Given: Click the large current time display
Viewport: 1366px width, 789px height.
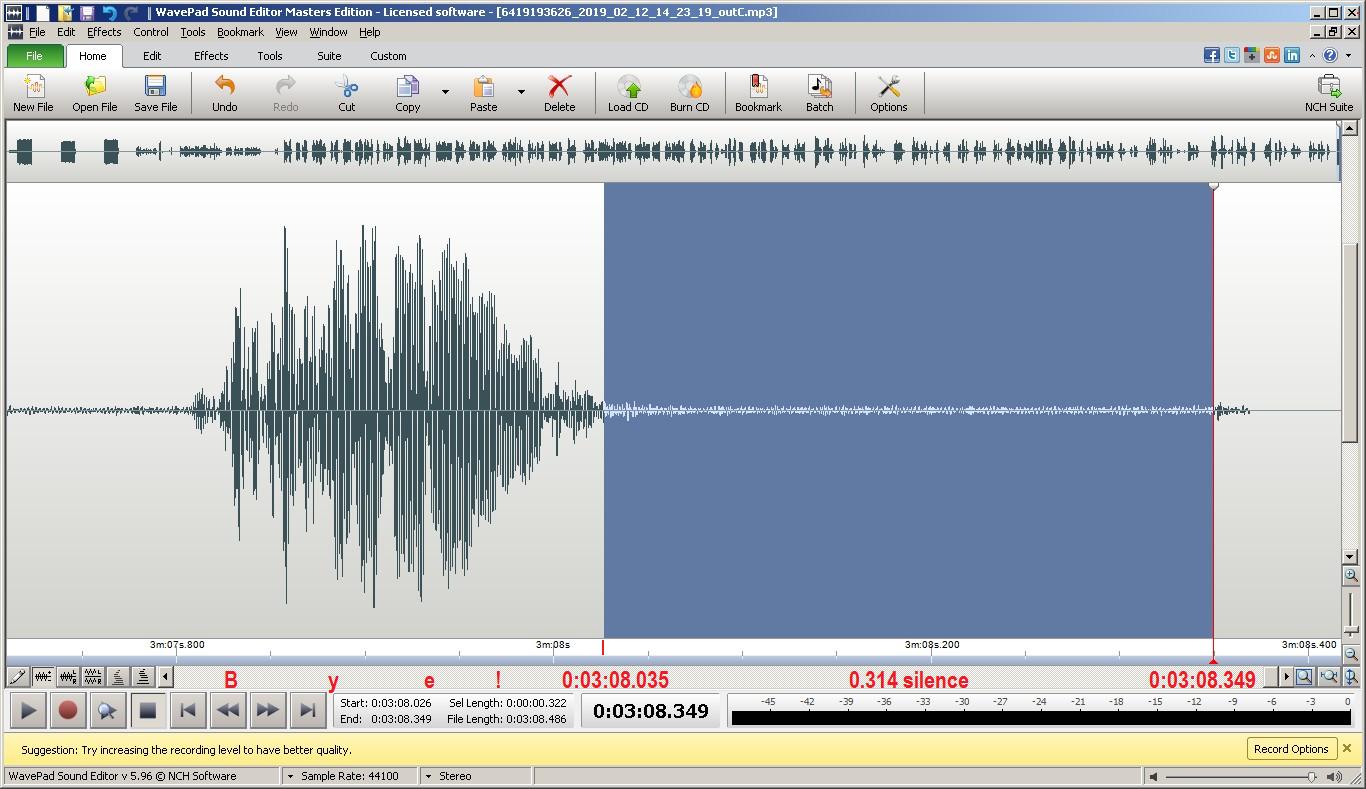Looking at the screenshot, I should tap(651, 711).
